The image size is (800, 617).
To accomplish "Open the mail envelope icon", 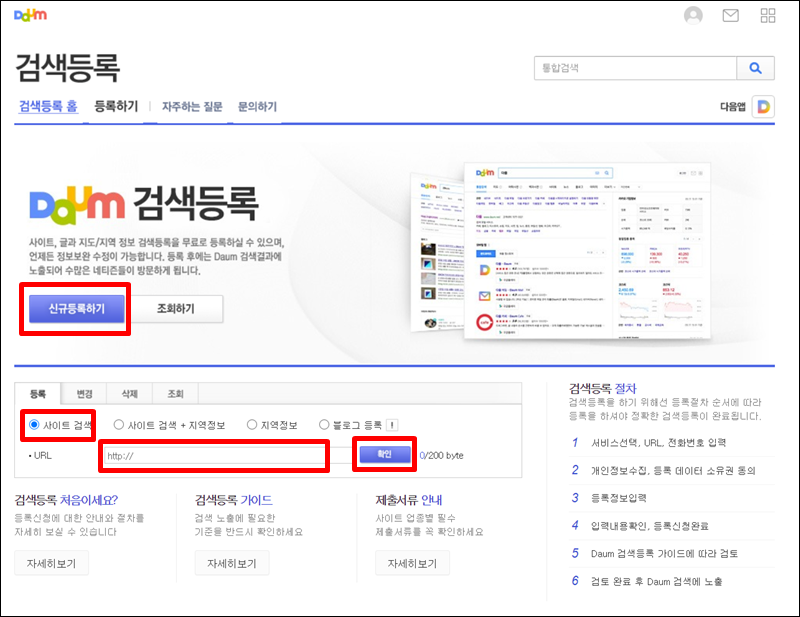I will [731, 15].
